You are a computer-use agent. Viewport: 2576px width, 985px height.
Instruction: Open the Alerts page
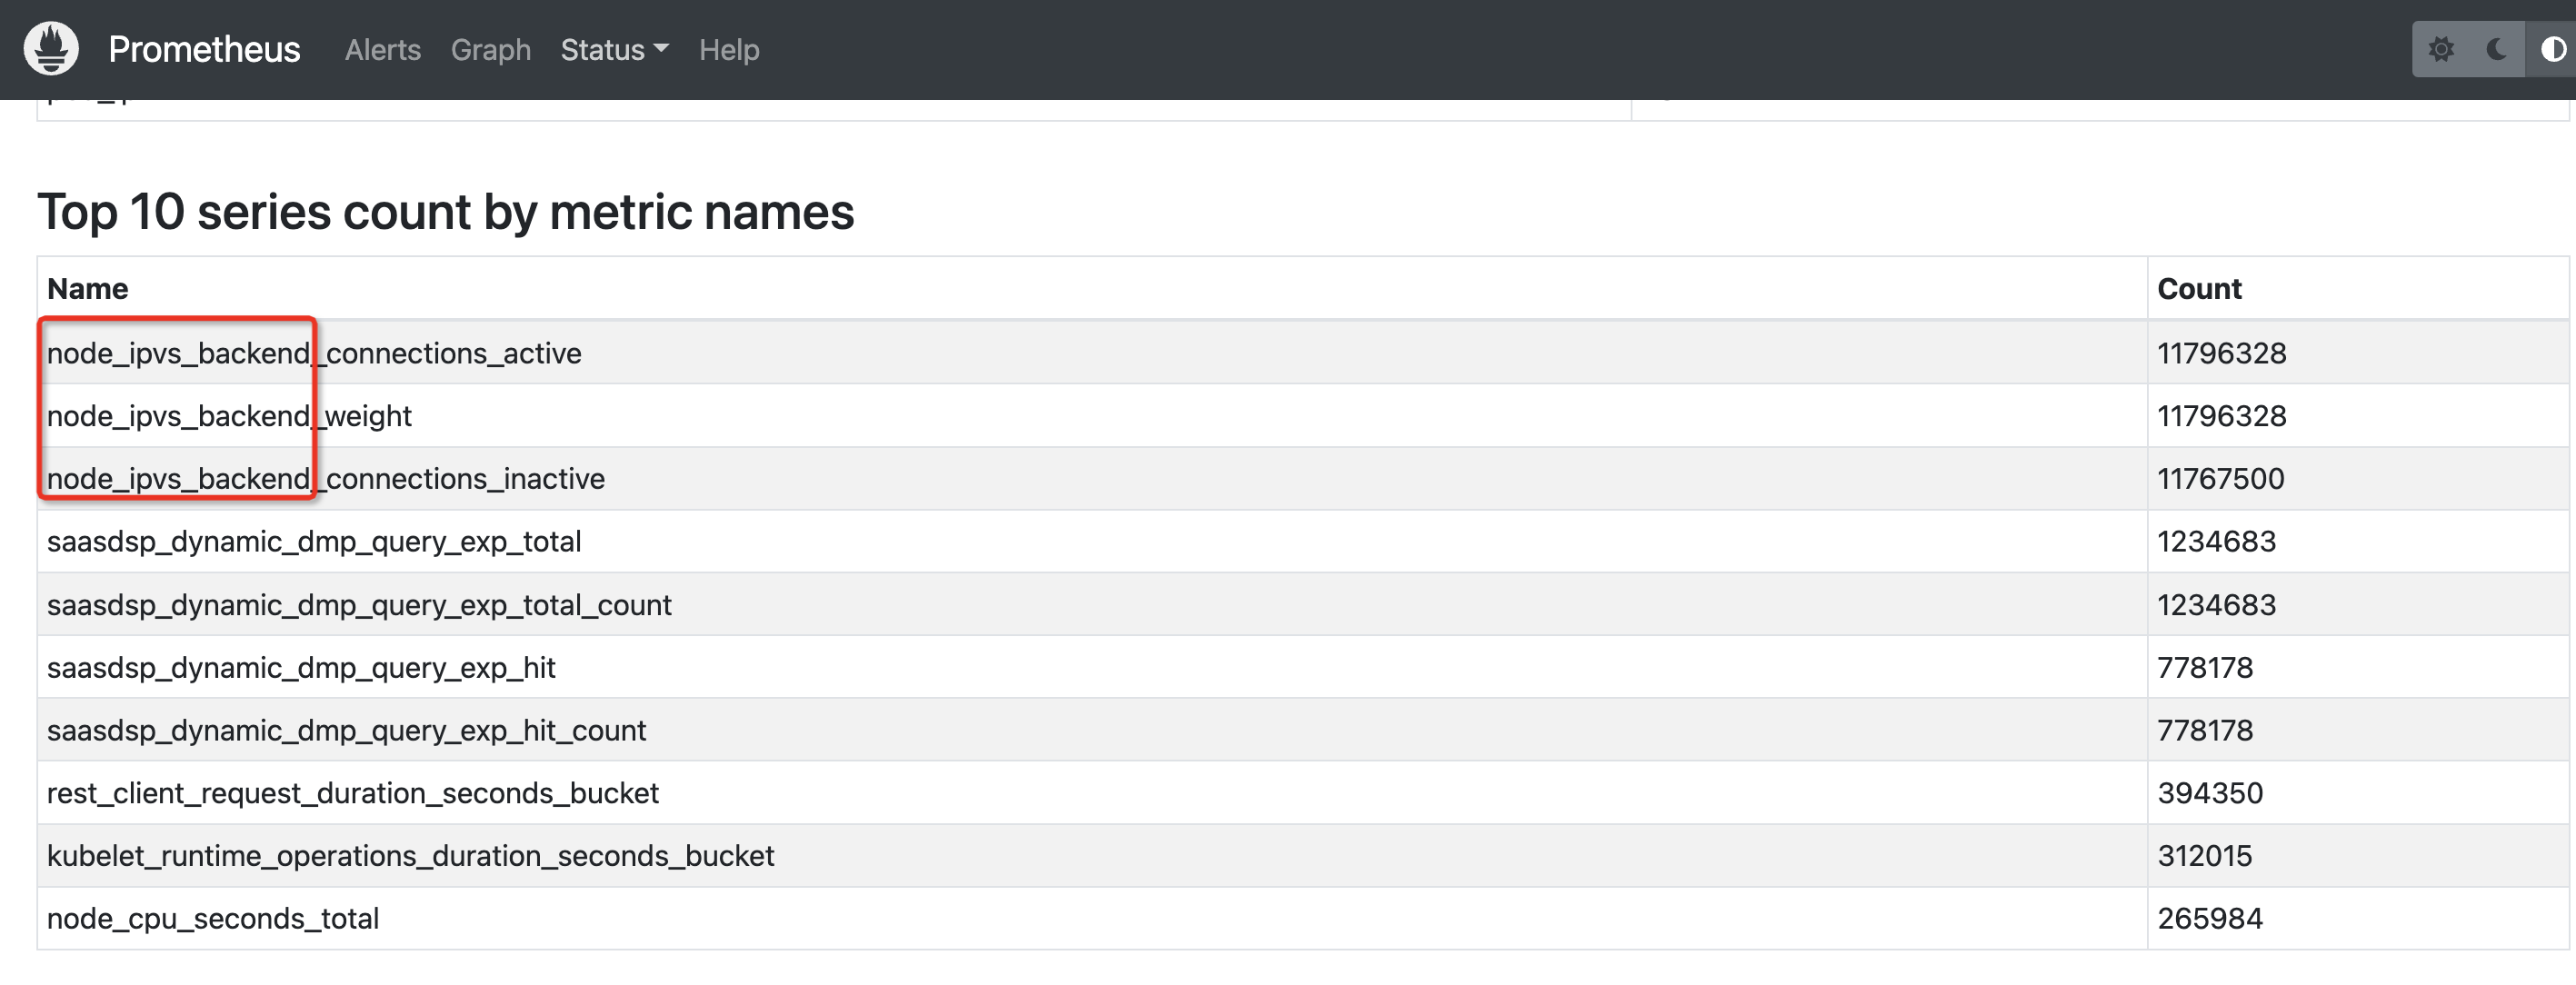tap(382, 49)
